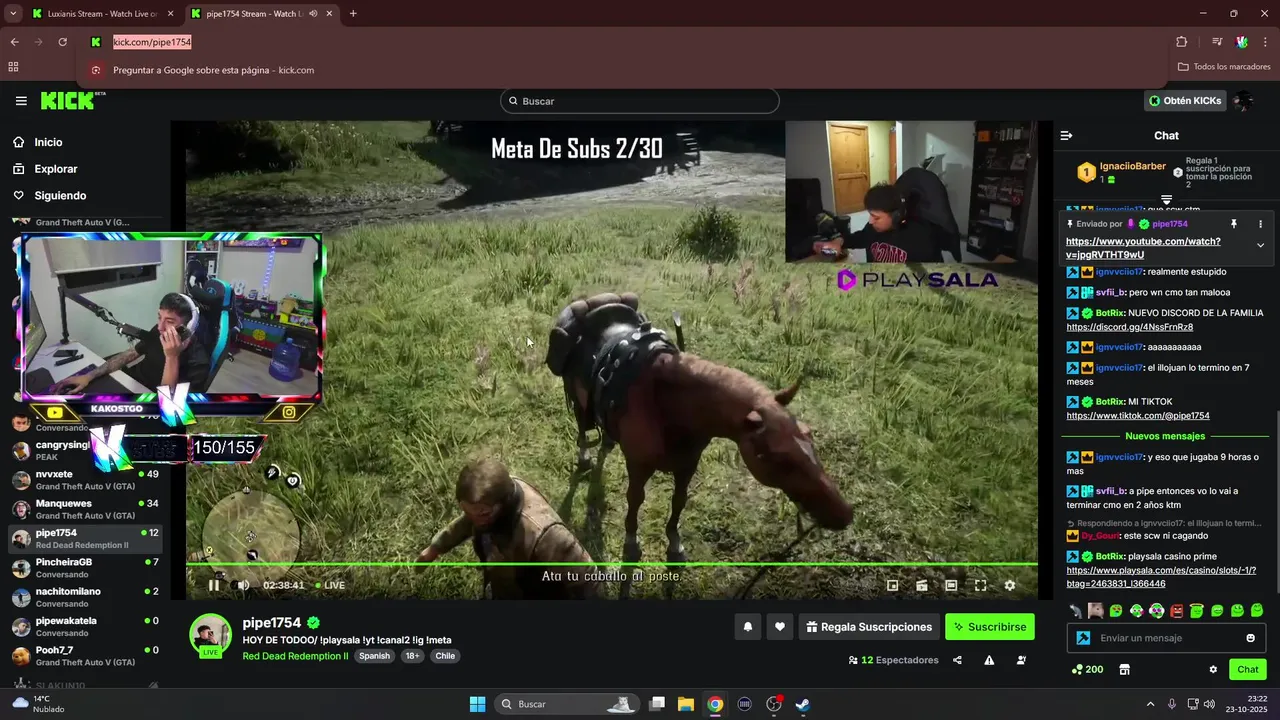Open the playsala casino slots link

[x=1161, y=577]
